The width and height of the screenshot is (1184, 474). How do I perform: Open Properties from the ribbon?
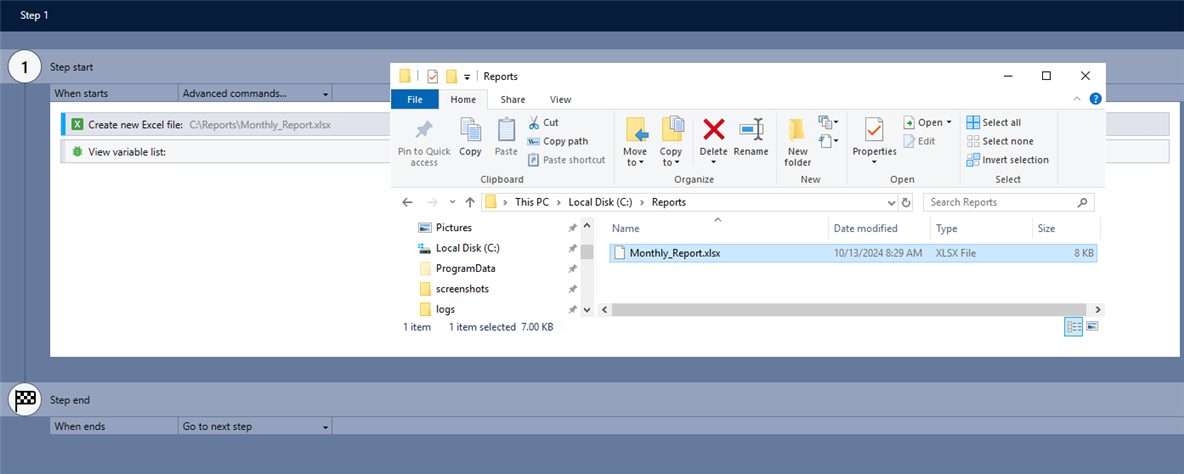874,130
